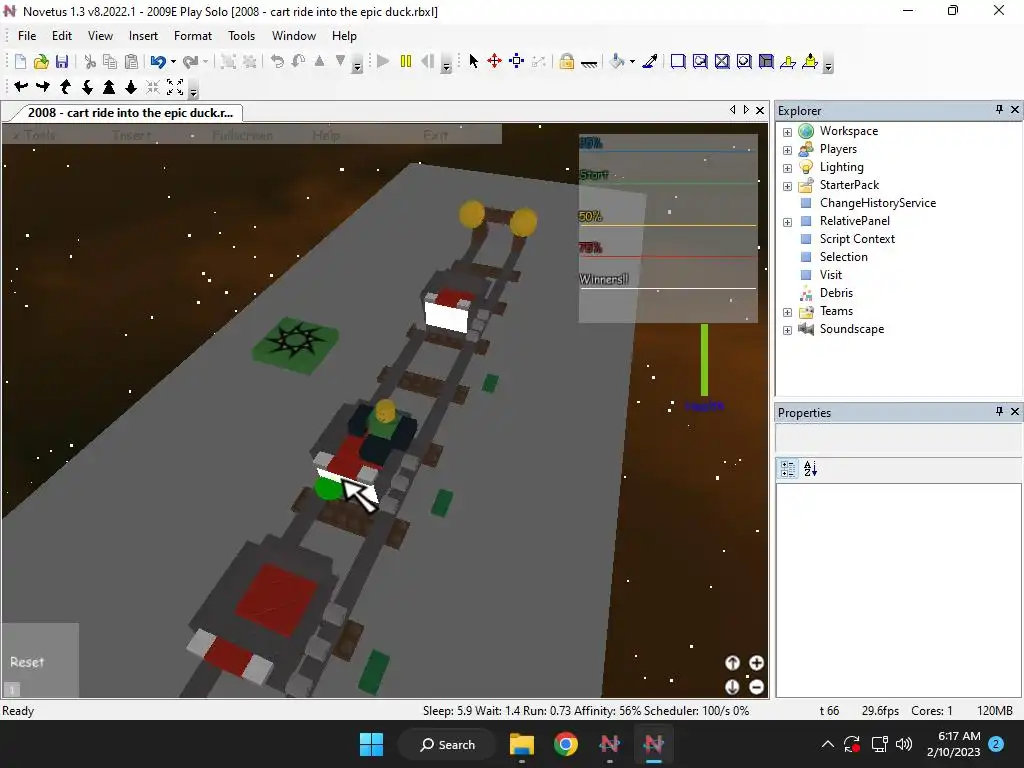Screen dimensions: 1024x768
Task: Click the green Health bar
Action: pos(705,360)
